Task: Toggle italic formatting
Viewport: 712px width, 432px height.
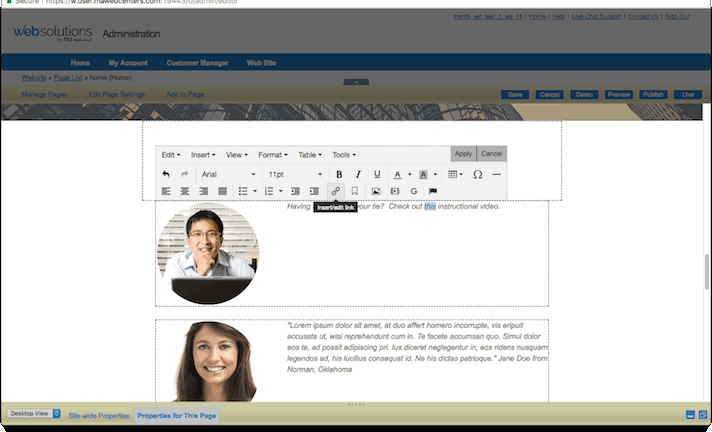Action: coord(358,174)
